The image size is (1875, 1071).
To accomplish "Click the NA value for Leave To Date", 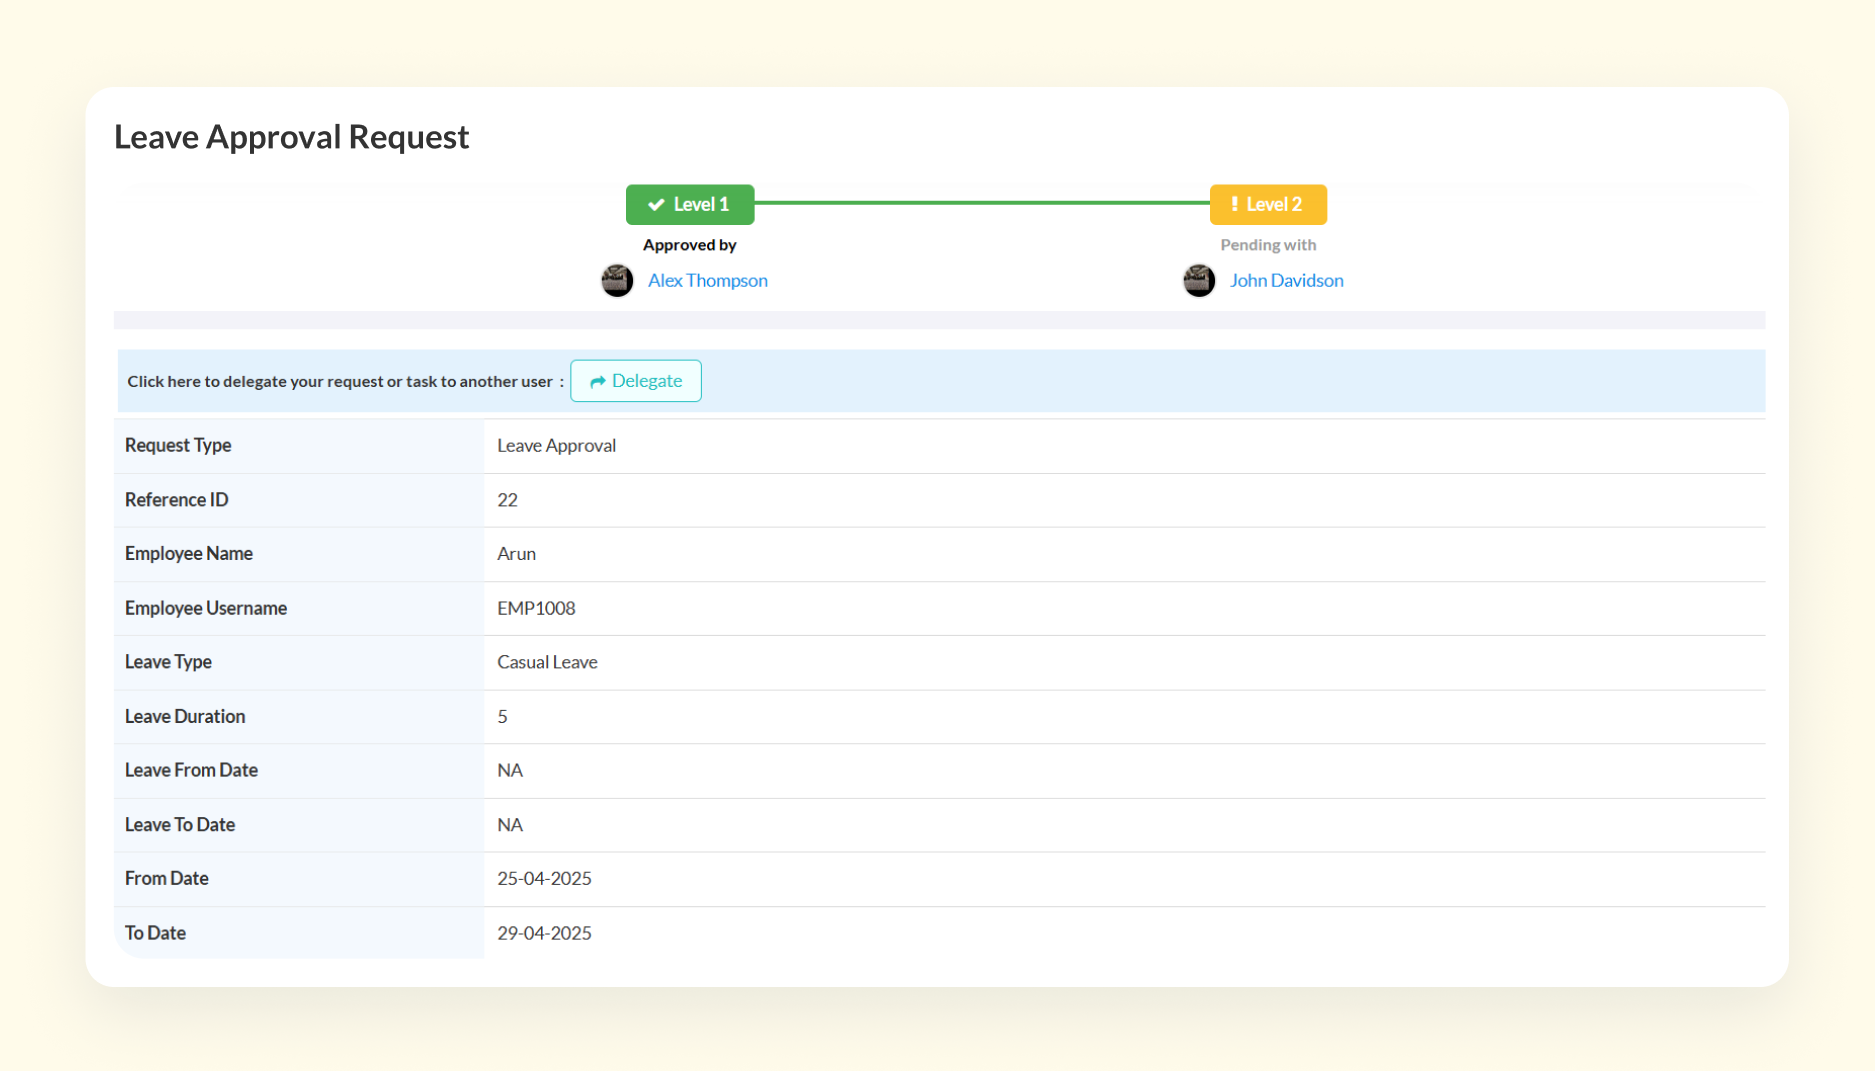I will pyautogui.click(x=510, y=825).
